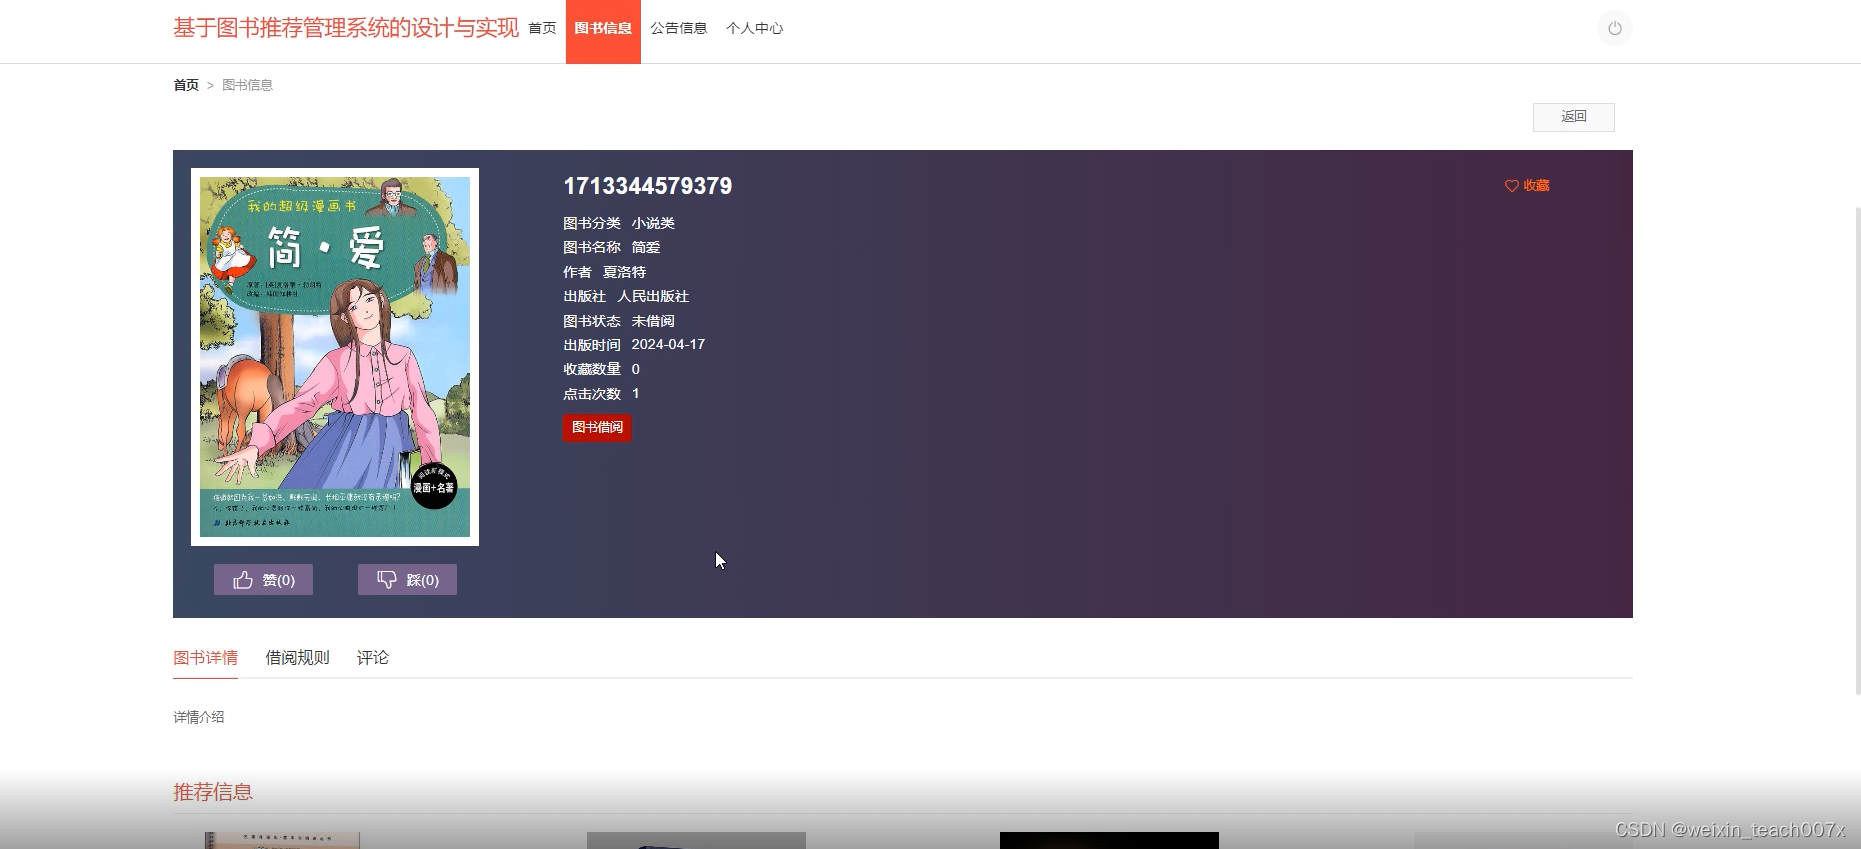Image resolution: width=1861 pixels, height=849 pixels.
Task: Switch to the 借阅规则 tab
Action: 297,658
